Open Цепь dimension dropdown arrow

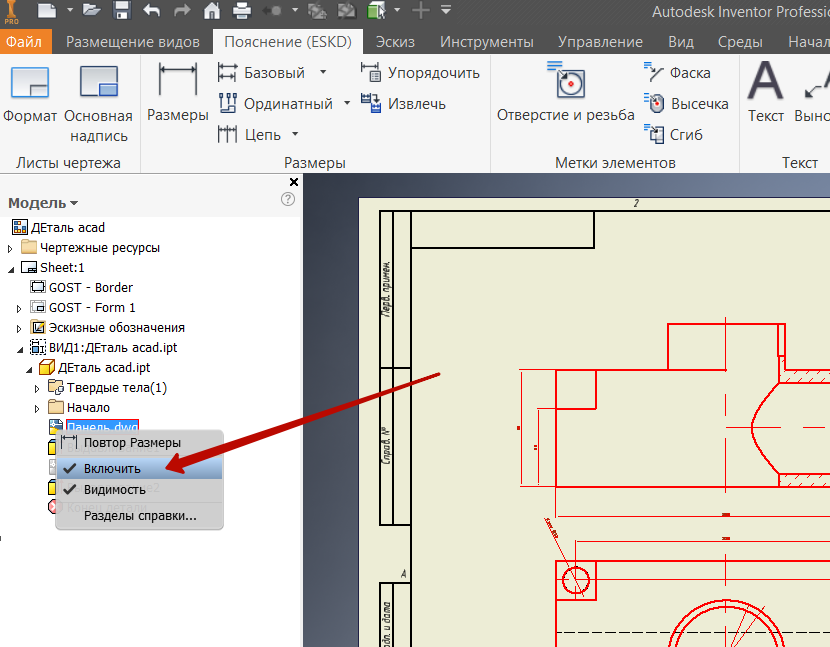click(x=295, y=134)
